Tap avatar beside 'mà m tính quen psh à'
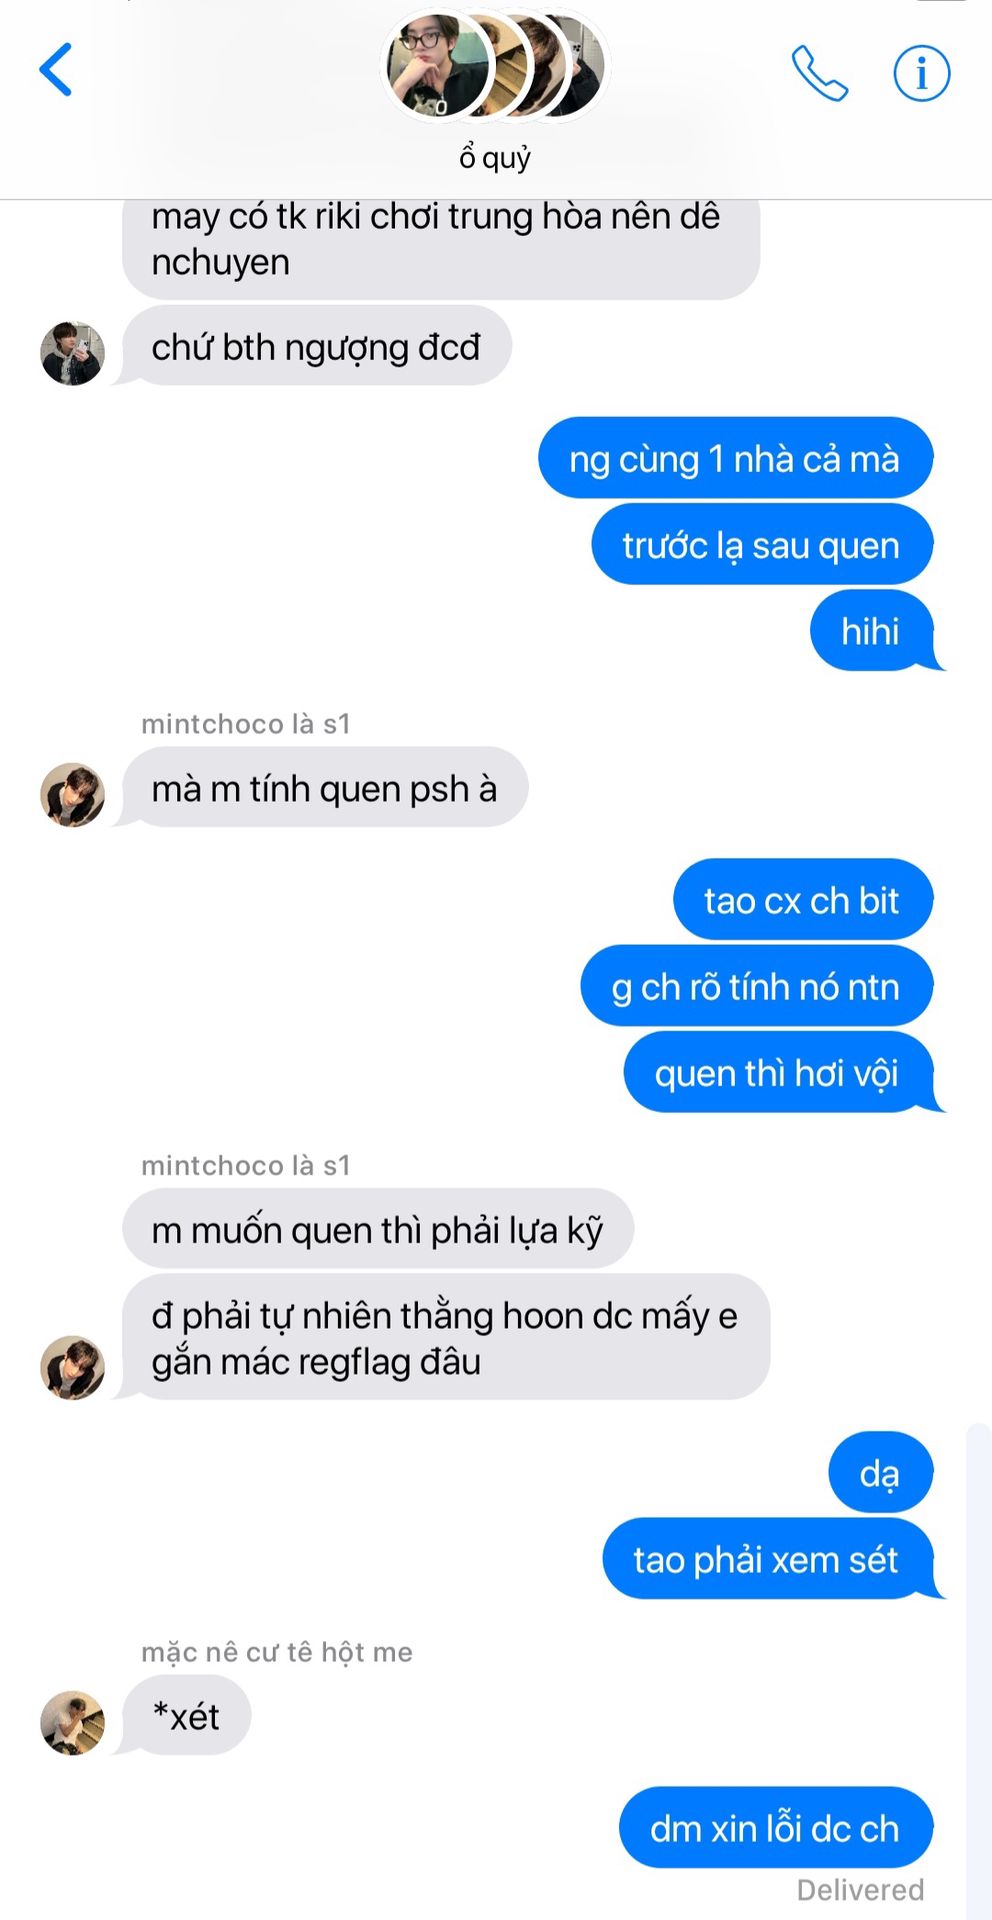 pos(72,795)
